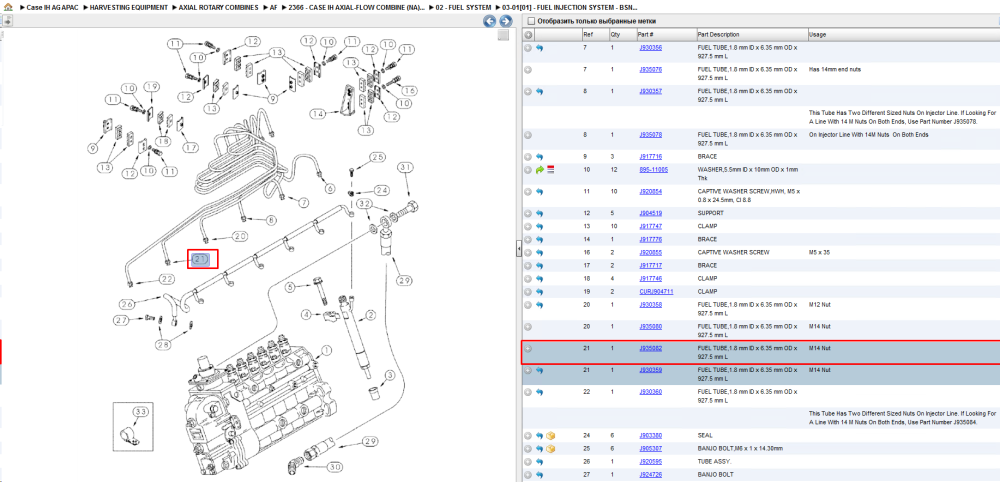The width and height of the screenshot is (1000, 482).
Task: Click blue arrow icon for J930357
Action: 540,91
